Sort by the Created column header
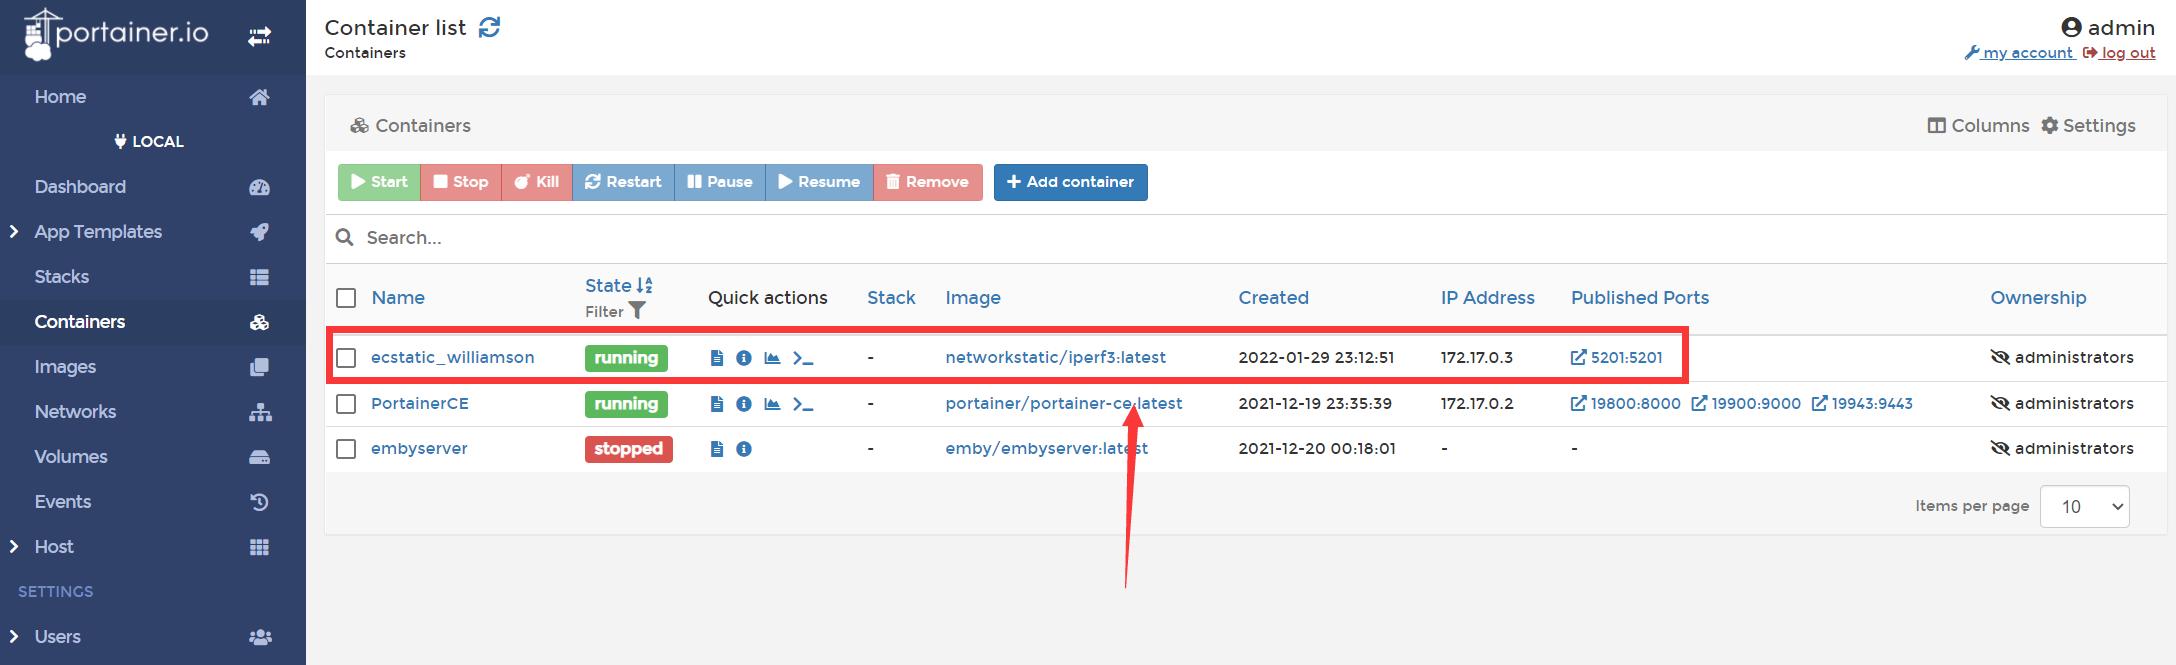The image size is (2176, 665). [x=1273, y=298]
